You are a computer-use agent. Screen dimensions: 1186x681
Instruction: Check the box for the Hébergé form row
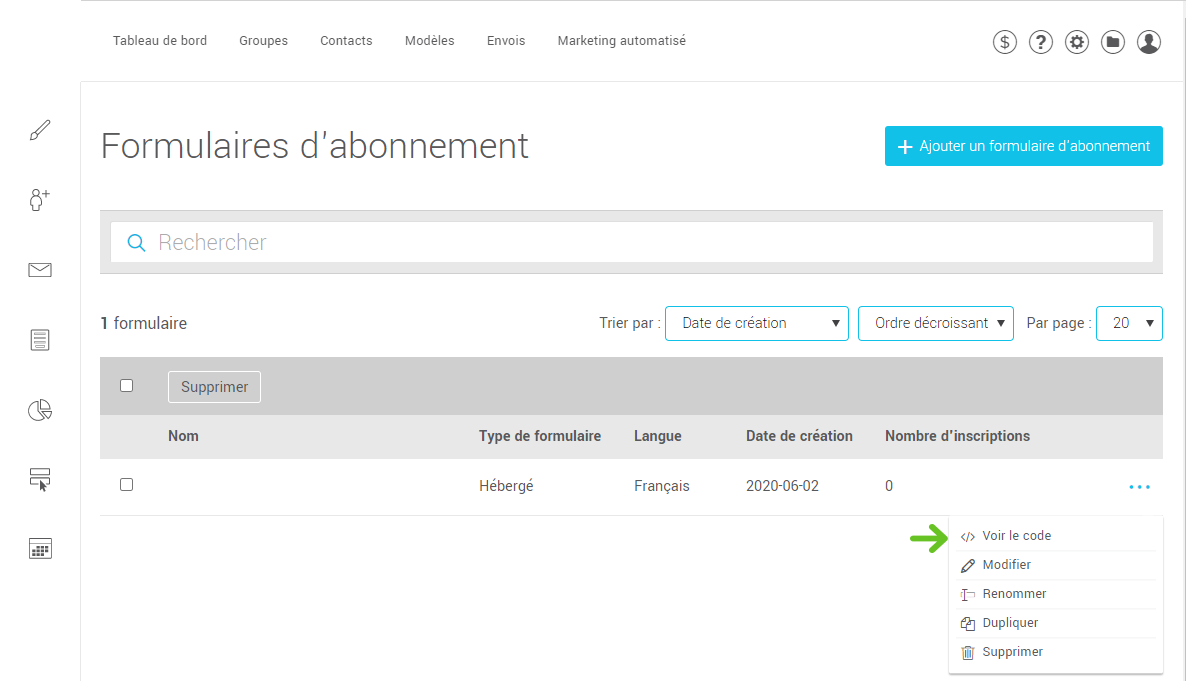pos(127,485)
